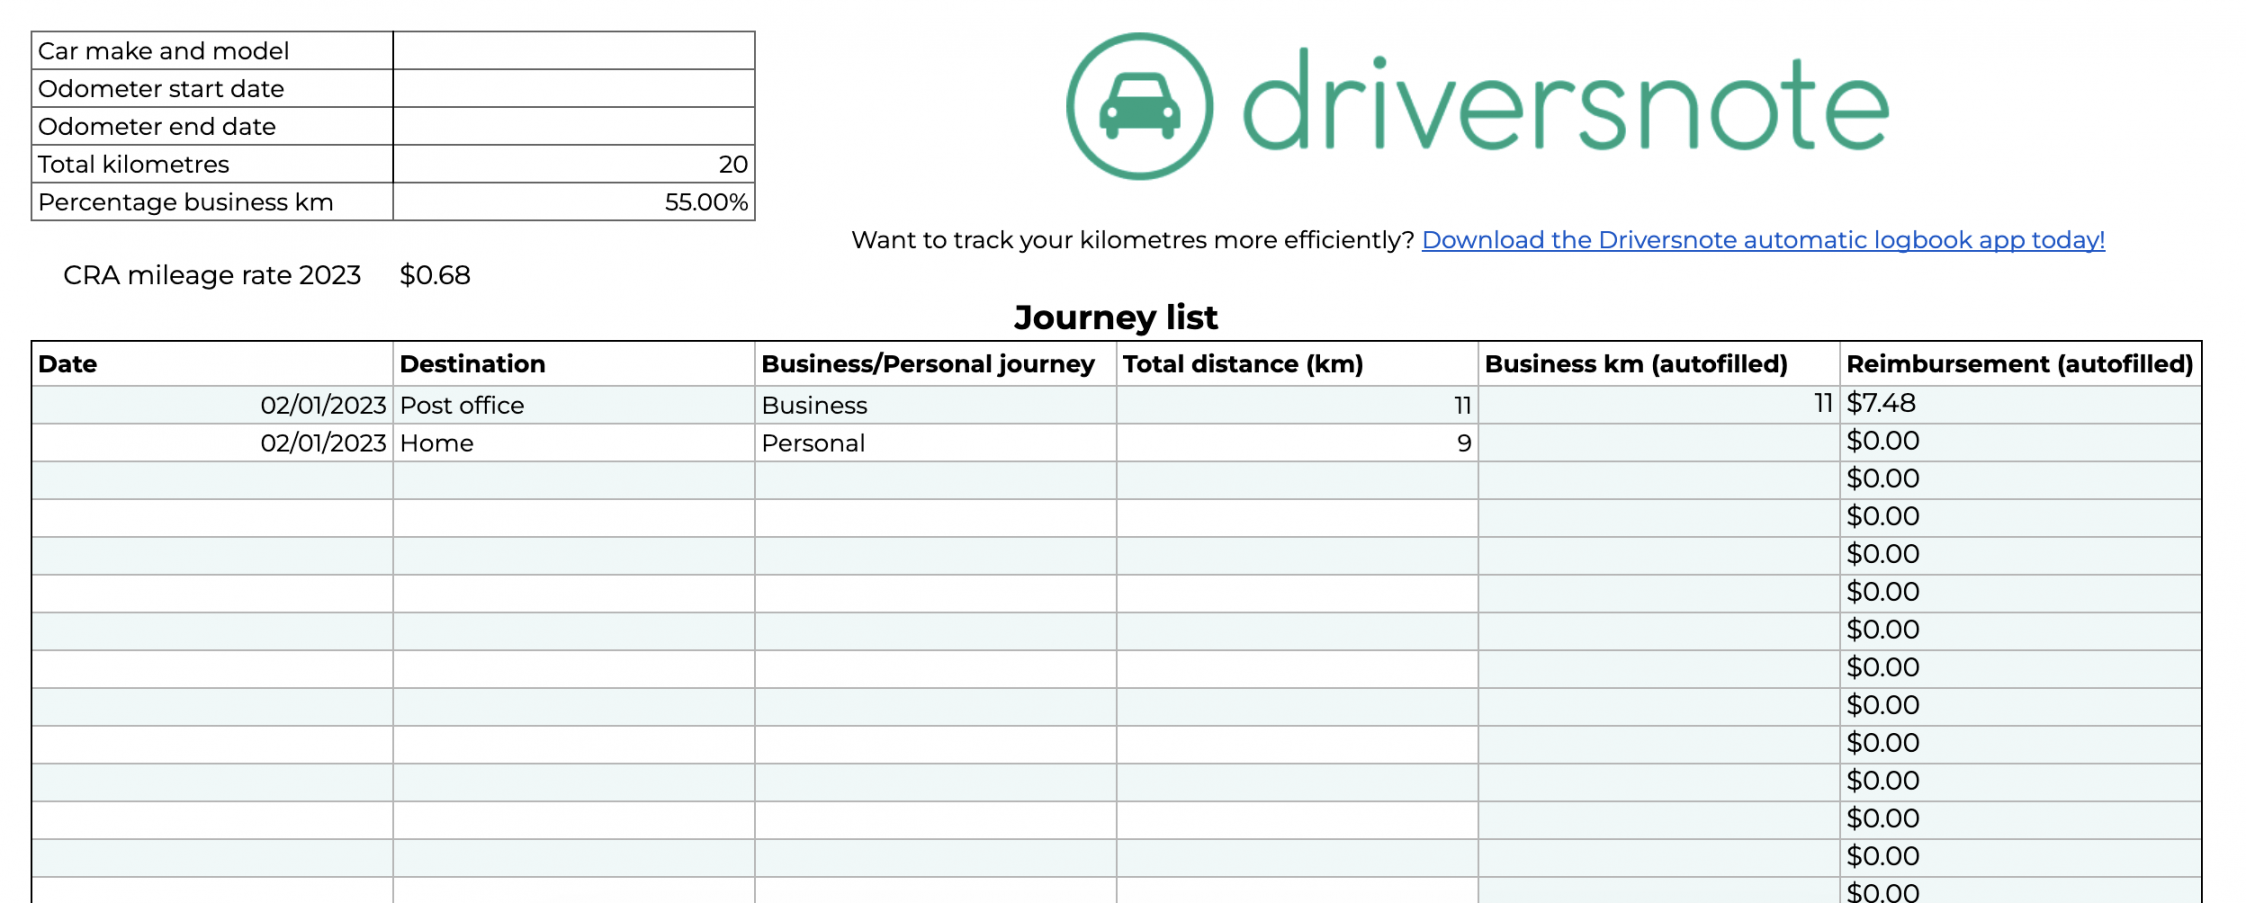
Task: Select the date cell in the Home row
Action: click(x=212, y=443)
